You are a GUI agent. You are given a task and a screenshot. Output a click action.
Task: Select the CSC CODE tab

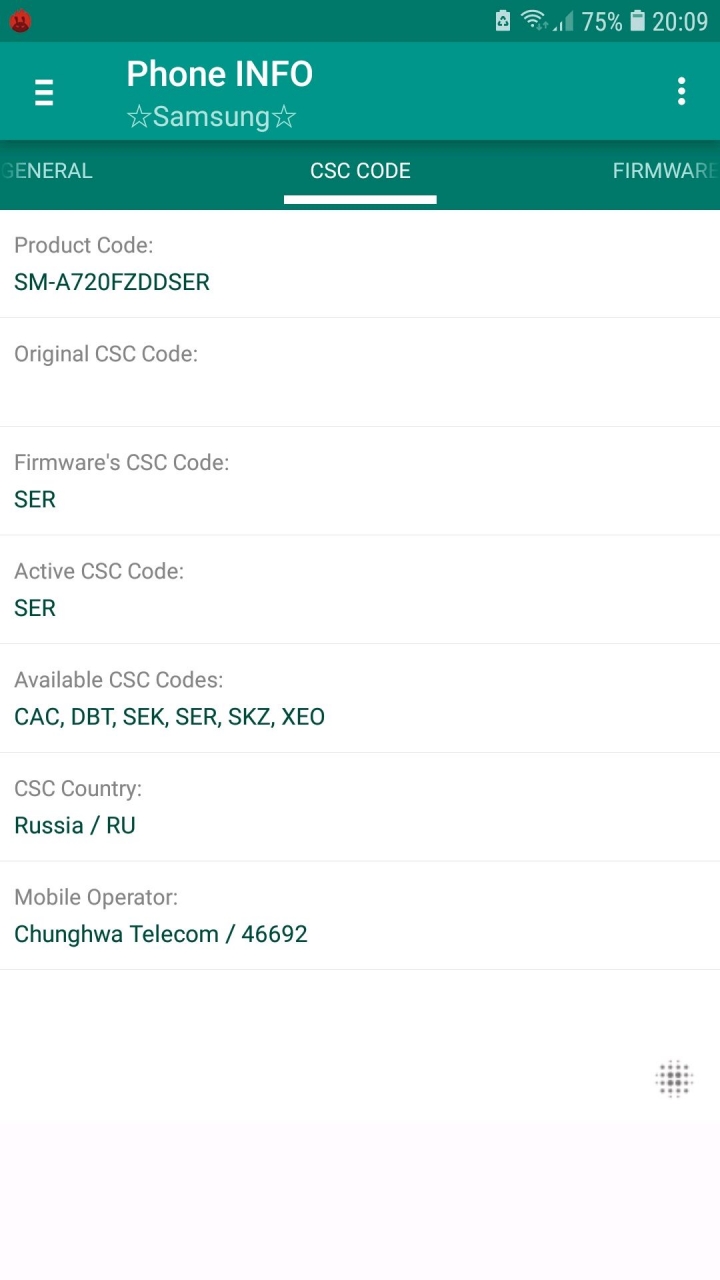point(360,171)
